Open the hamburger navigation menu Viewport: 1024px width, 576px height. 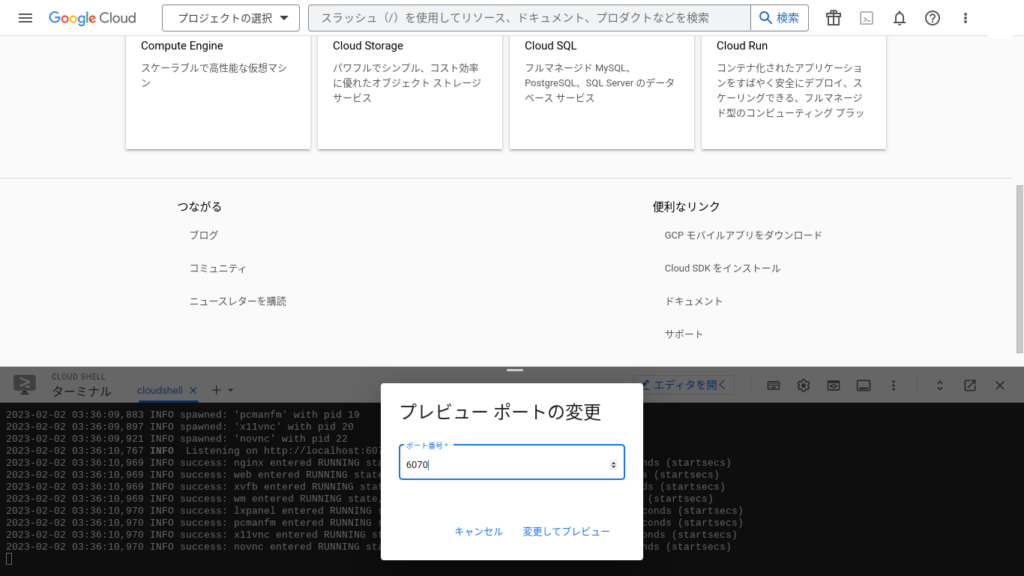pyautogui.click(x=26, y=18)
